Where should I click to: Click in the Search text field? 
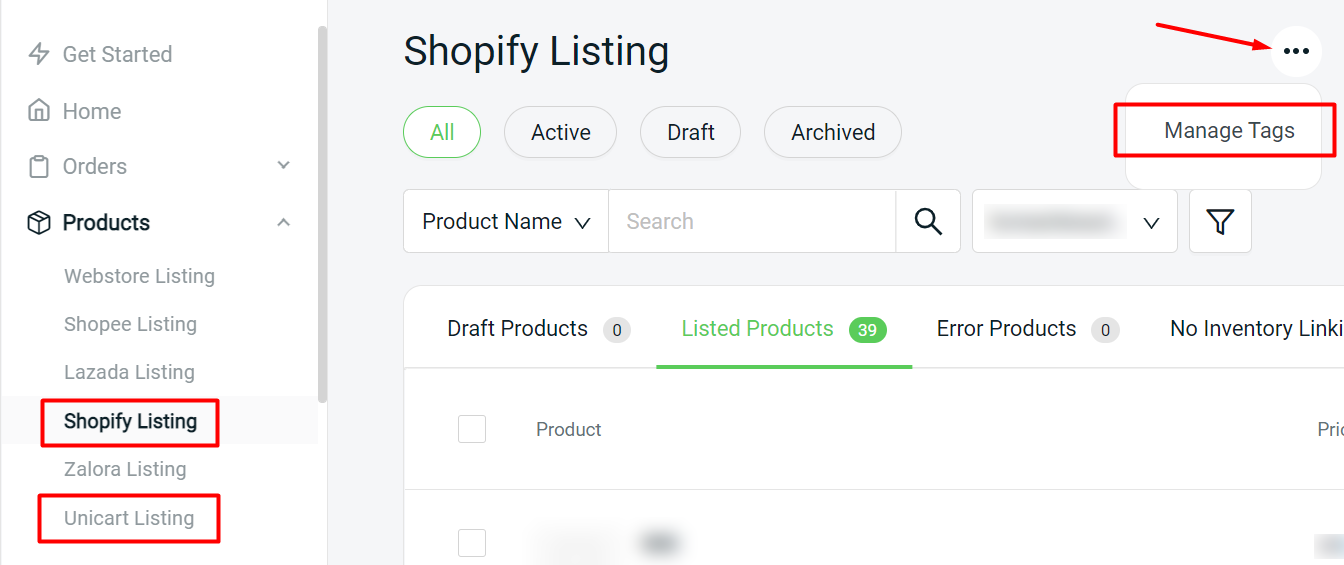[x=751, y=221]
